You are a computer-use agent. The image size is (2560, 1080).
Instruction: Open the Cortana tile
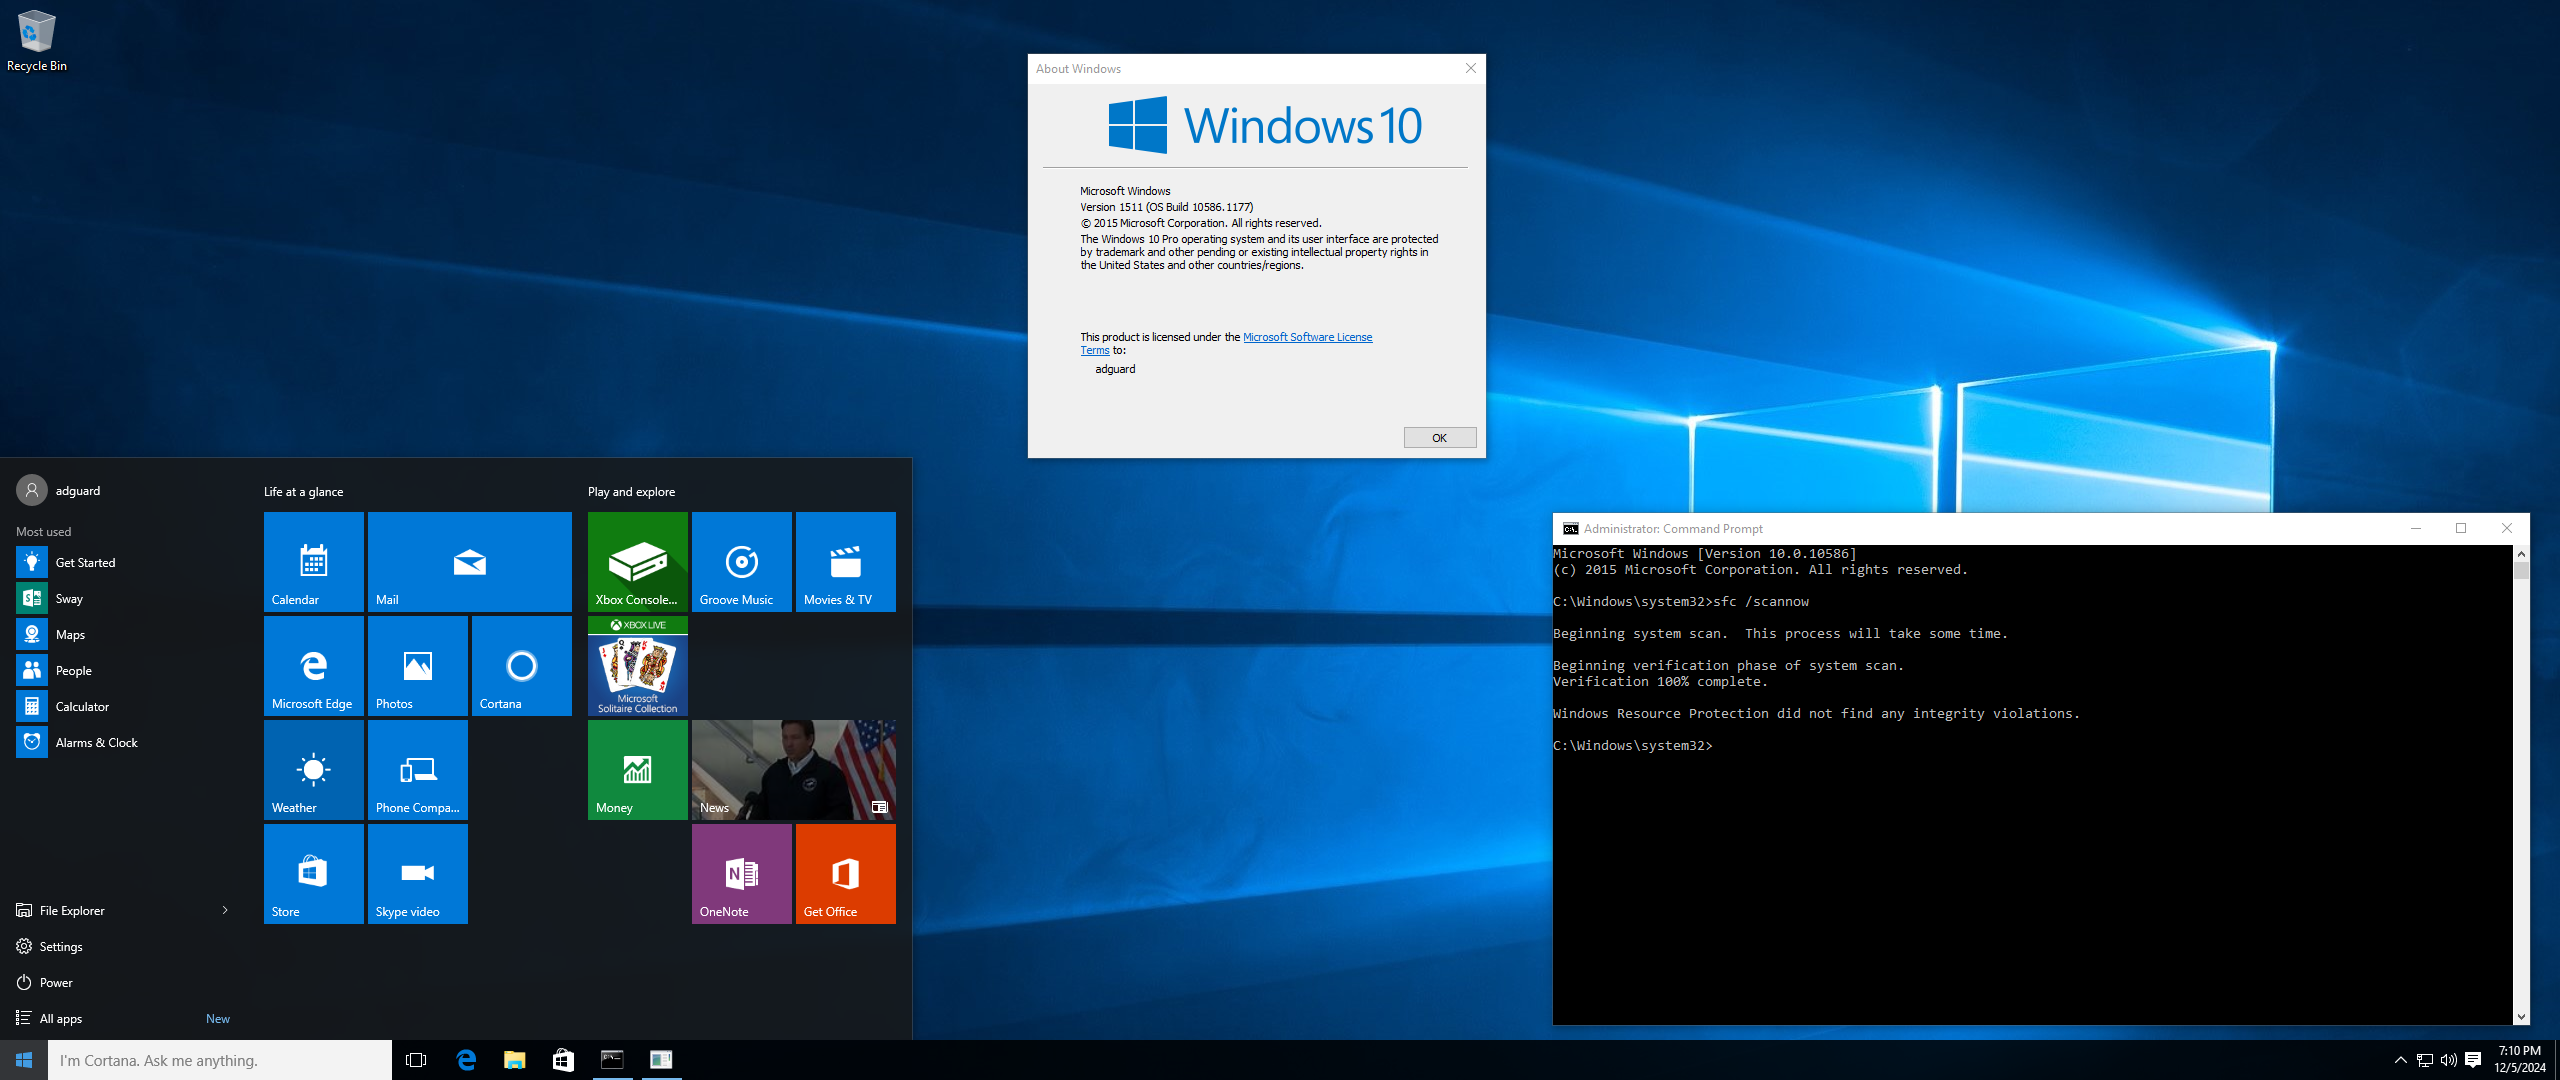click(521, 666)
